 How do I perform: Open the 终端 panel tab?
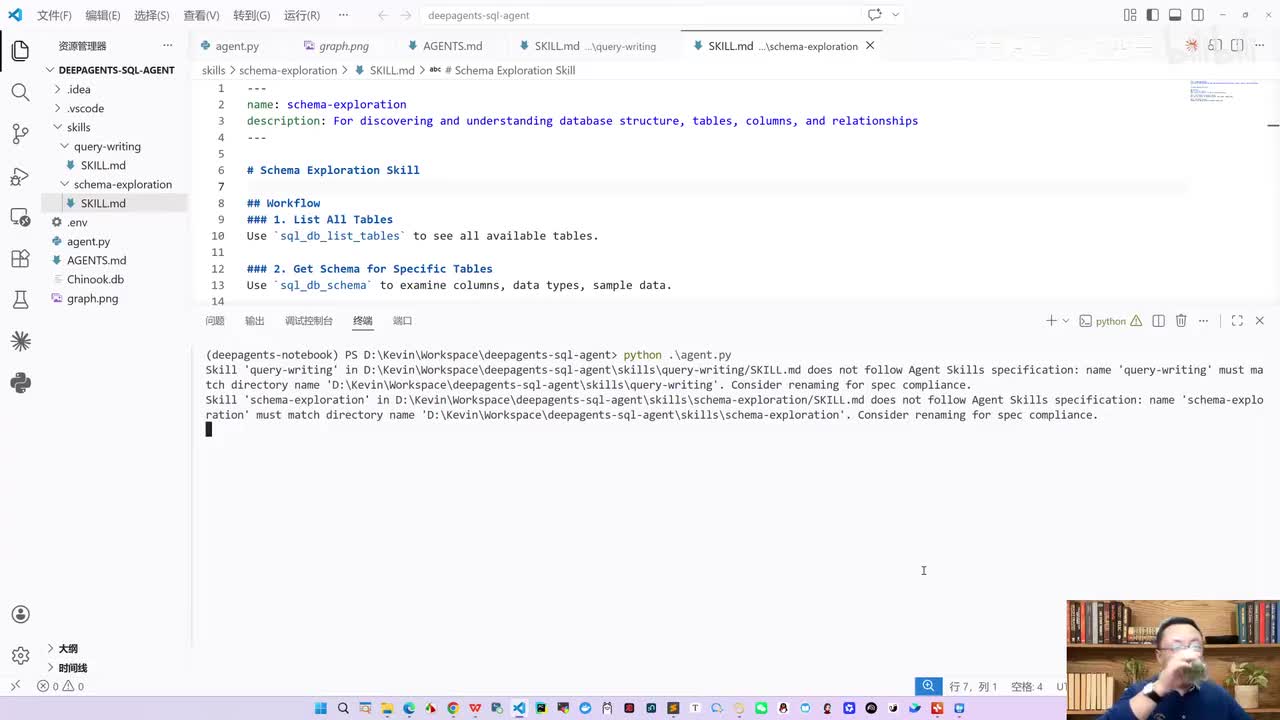pos(362,321)
